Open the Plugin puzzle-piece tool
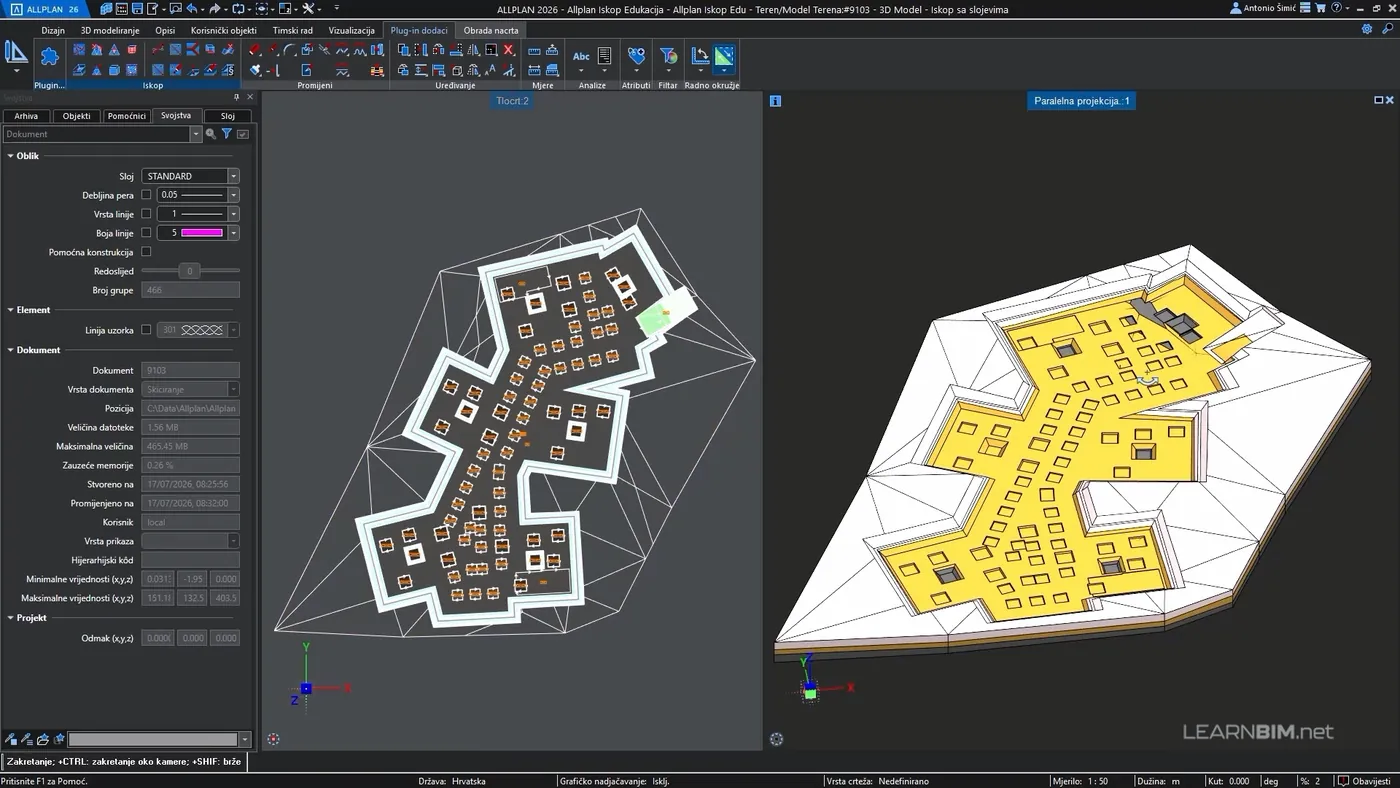 click(49, 57)
